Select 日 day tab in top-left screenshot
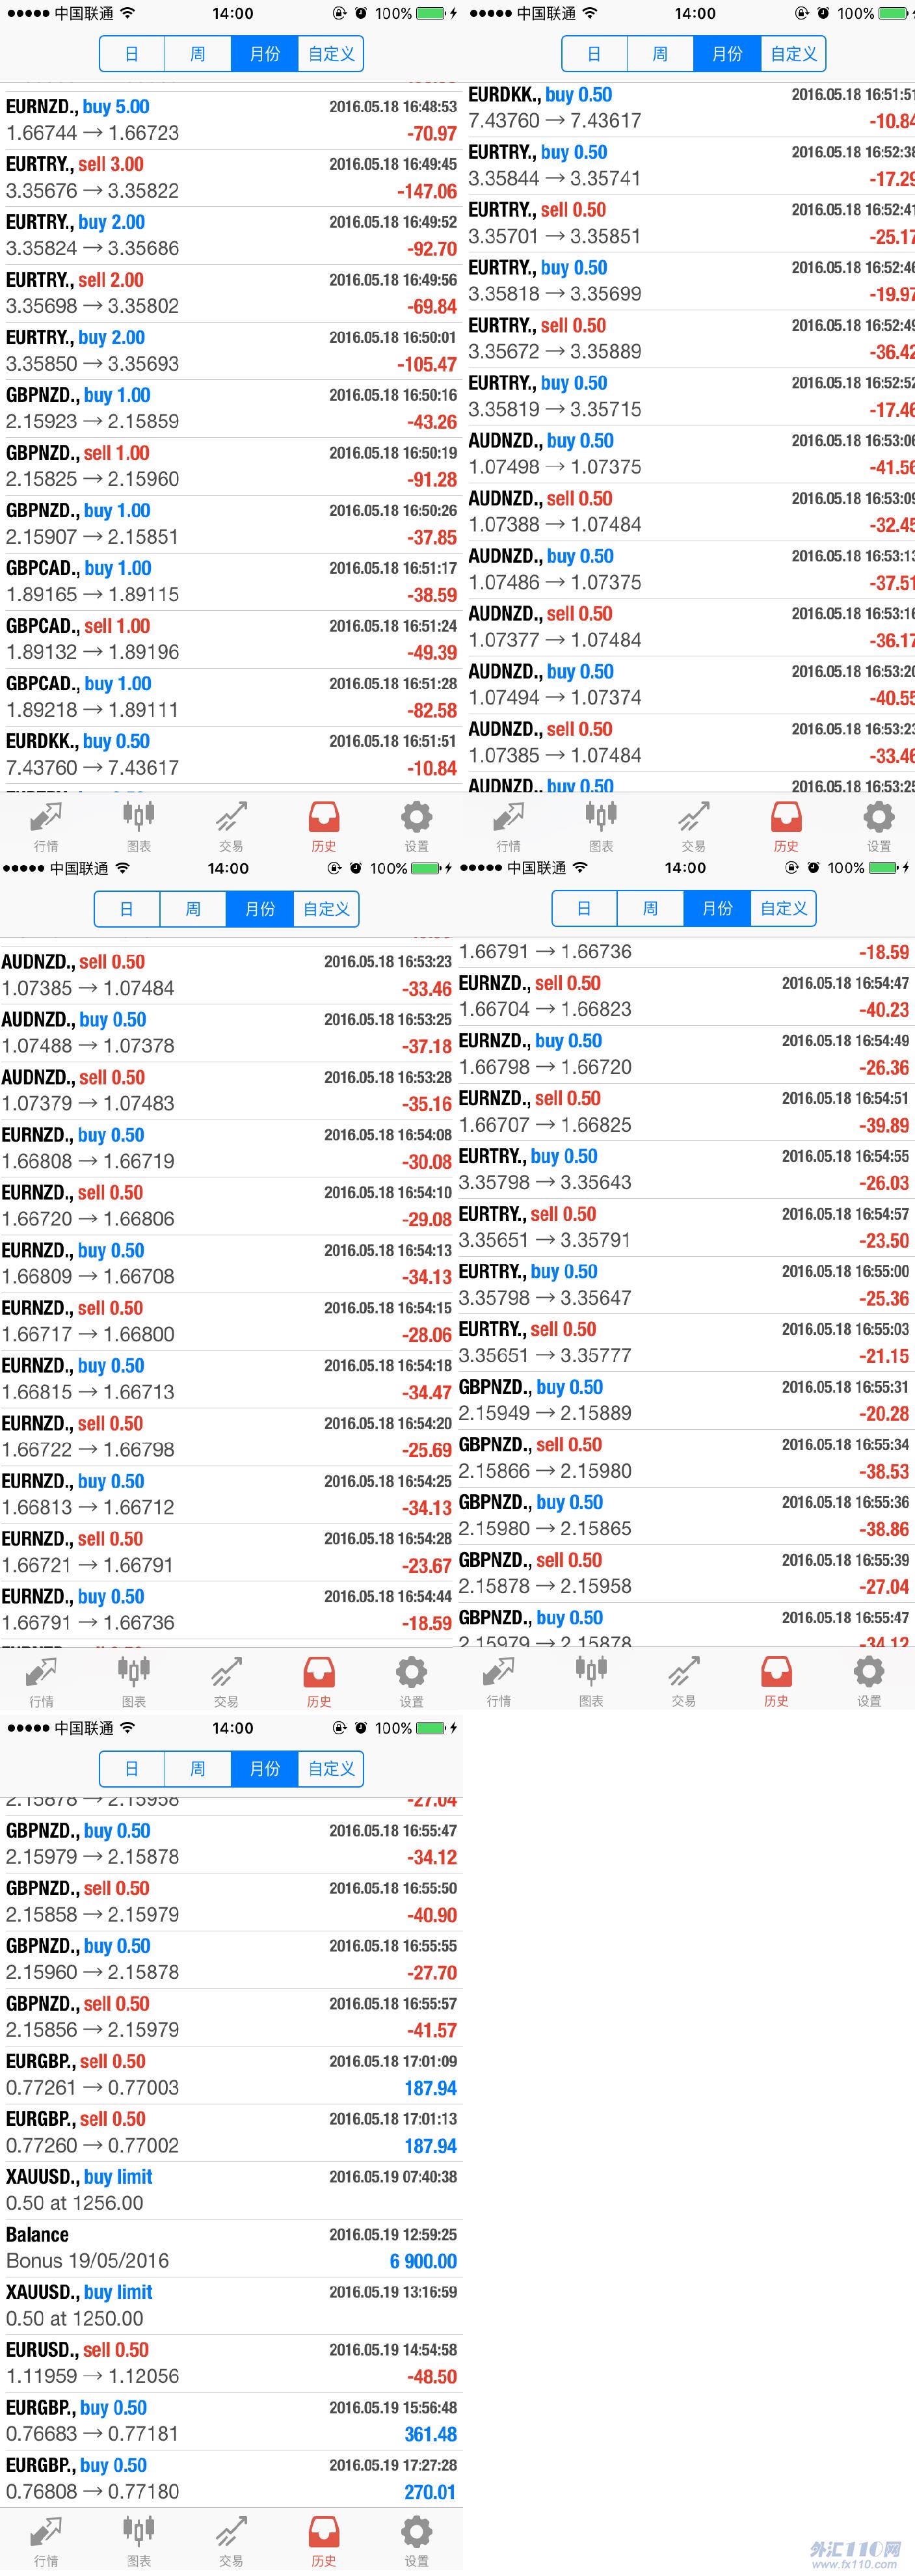This screenshot has height=2576, width=915. pyautogui.click(x=132, y=54)
